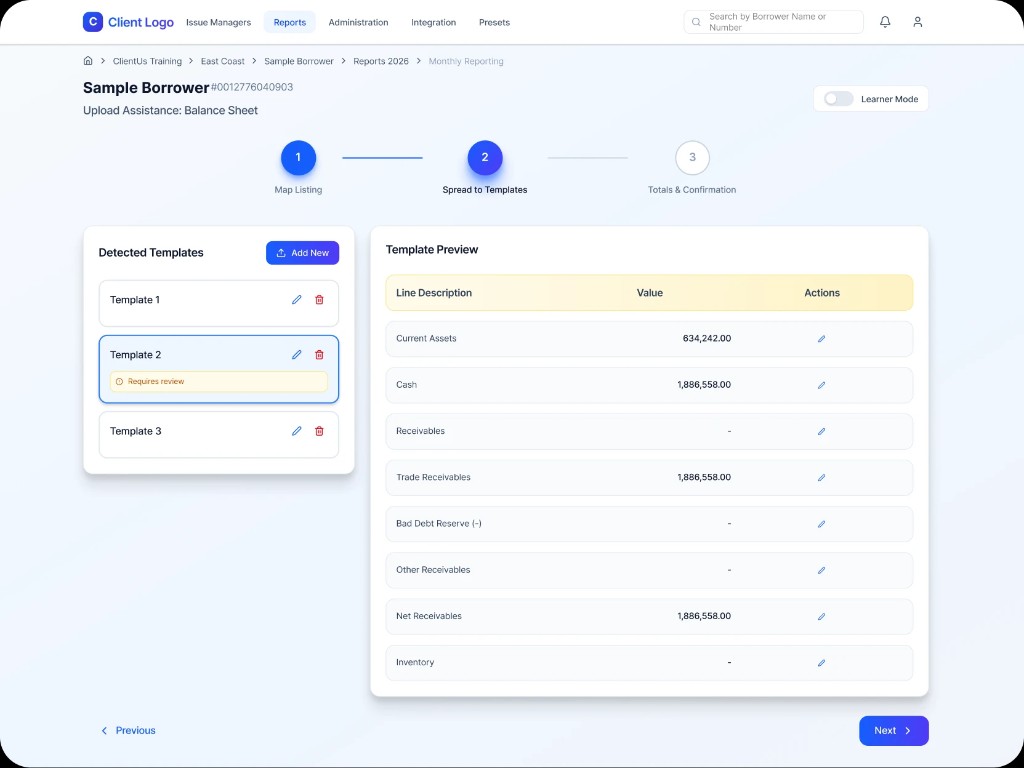This screenshot has height=768, width=1024.
Task: Delete Template 1 with trash icon
Action: coord(319,300)
